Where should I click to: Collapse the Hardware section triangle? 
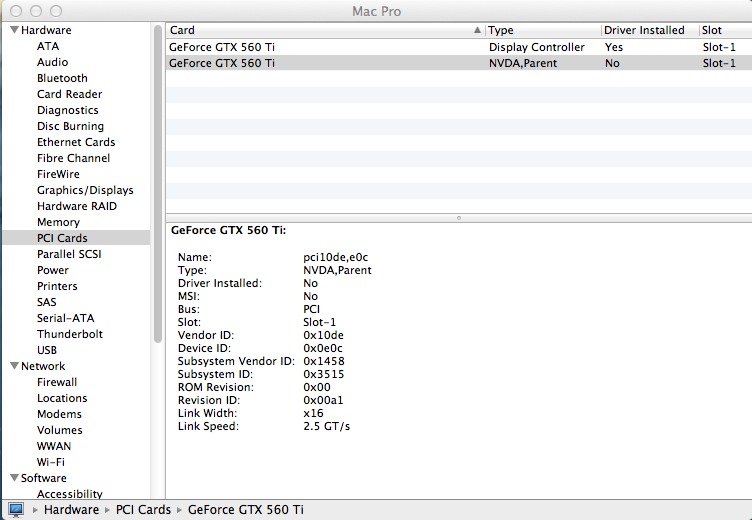click(x=14, y=30)
